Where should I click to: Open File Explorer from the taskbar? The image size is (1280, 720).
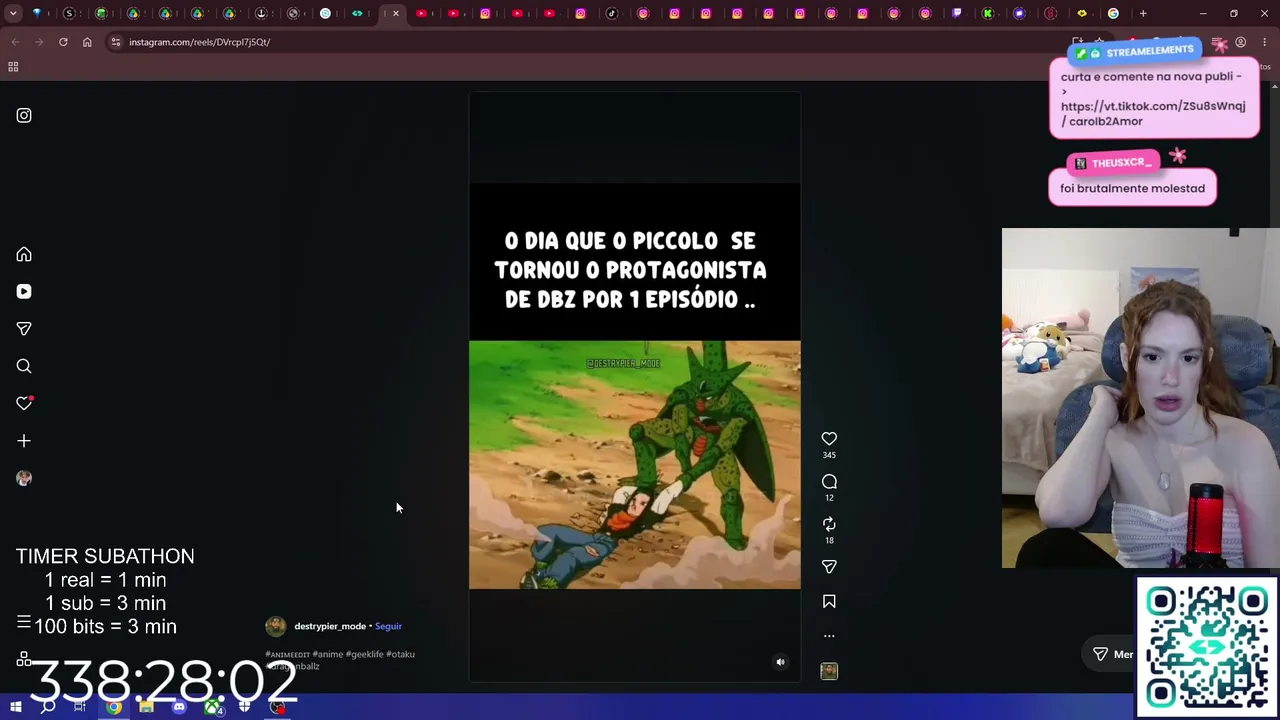[146, 707]
